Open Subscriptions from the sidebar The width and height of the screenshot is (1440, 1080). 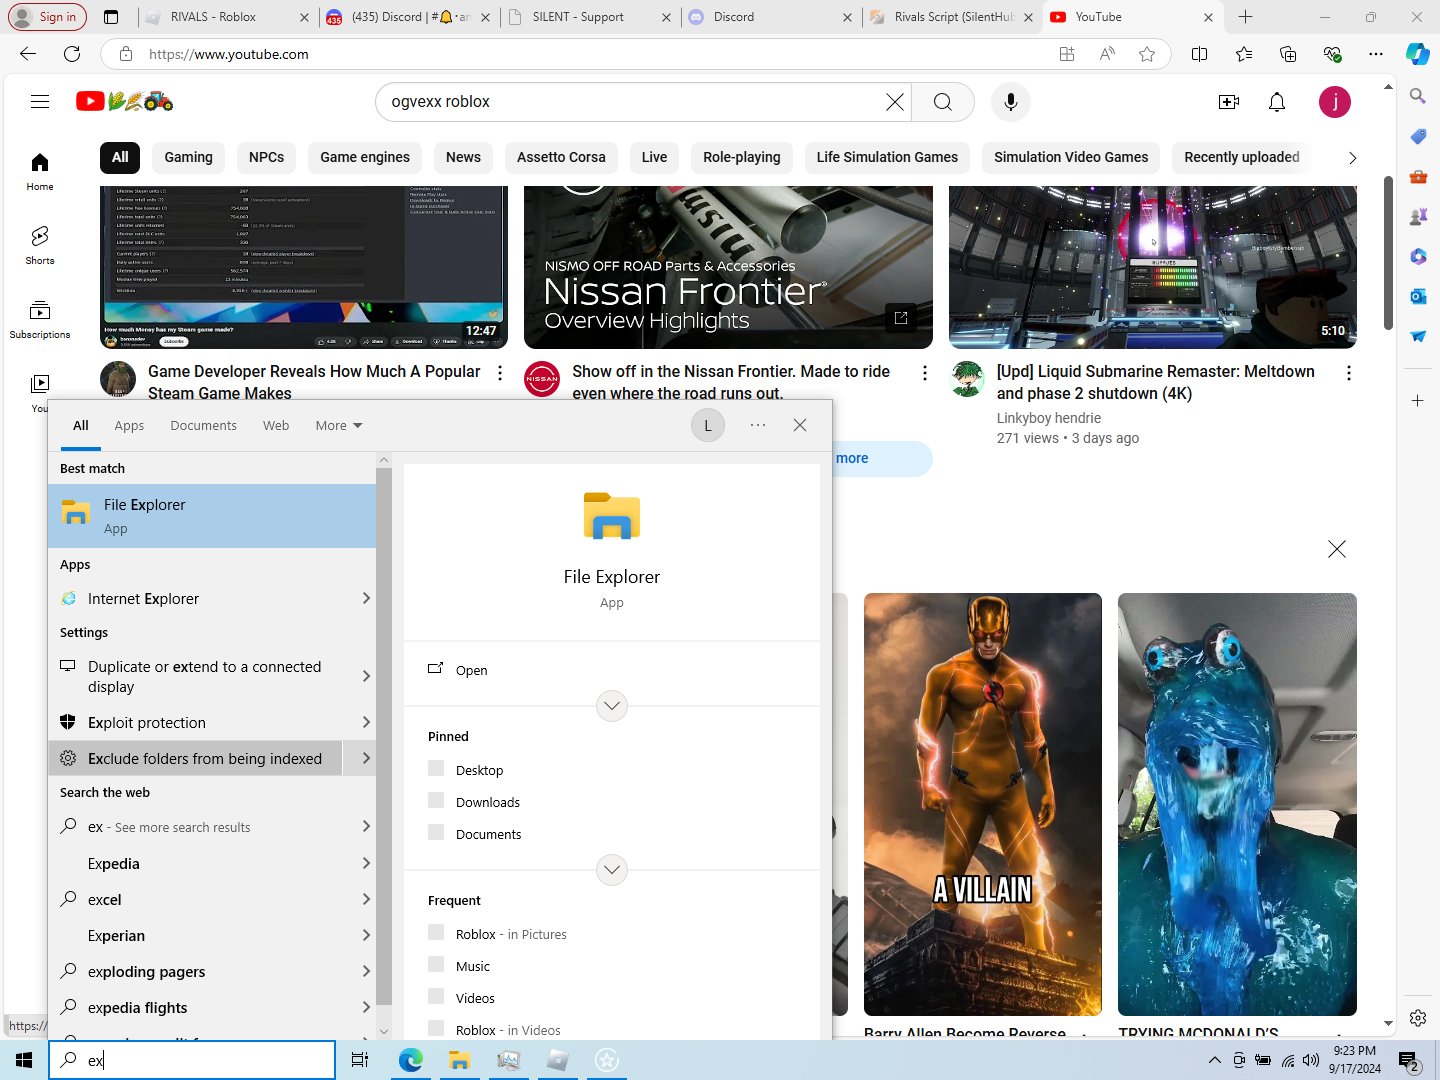coord(40,319)
